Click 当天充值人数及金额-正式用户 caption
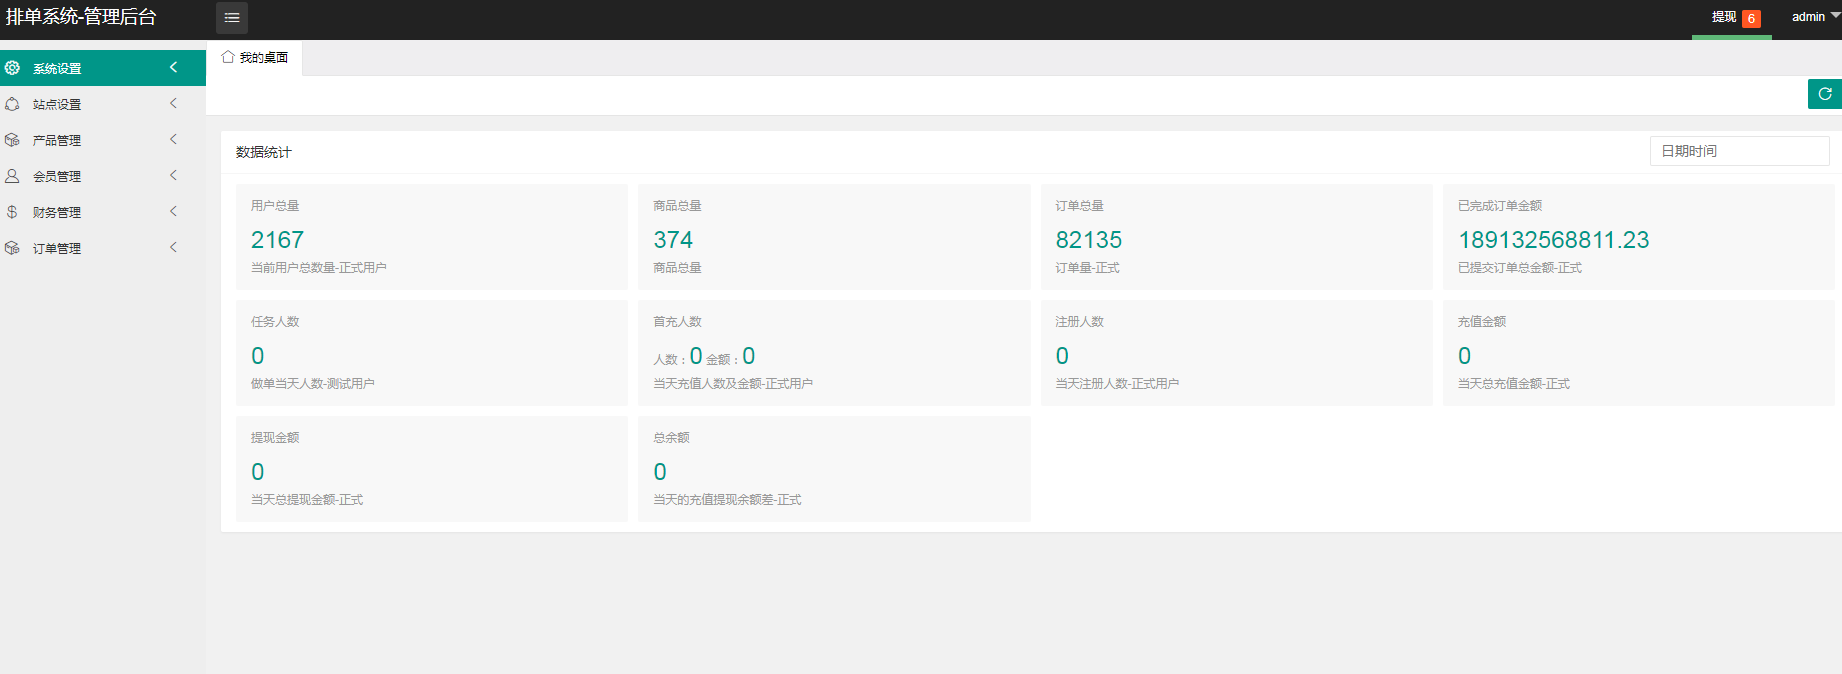Viewport: 1842px width, 674px height. pyautogui.click(x=733, y=384)
